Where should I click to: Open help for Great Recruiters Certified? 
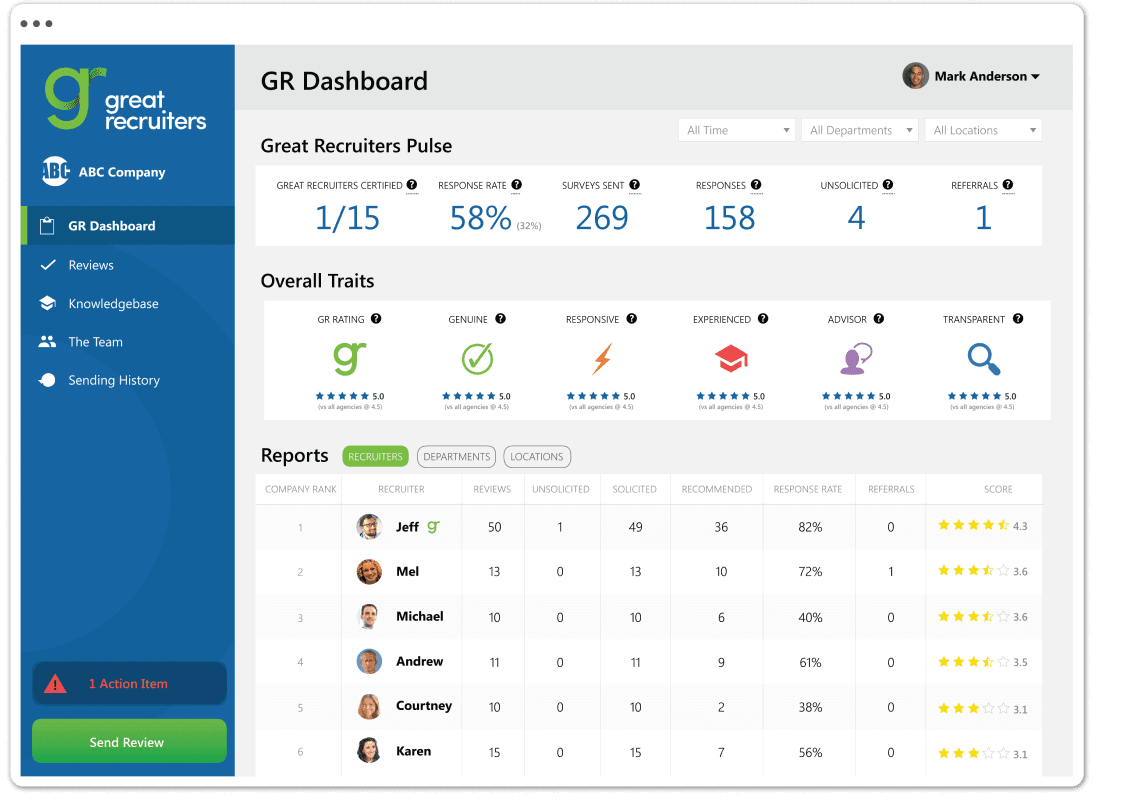411,185
